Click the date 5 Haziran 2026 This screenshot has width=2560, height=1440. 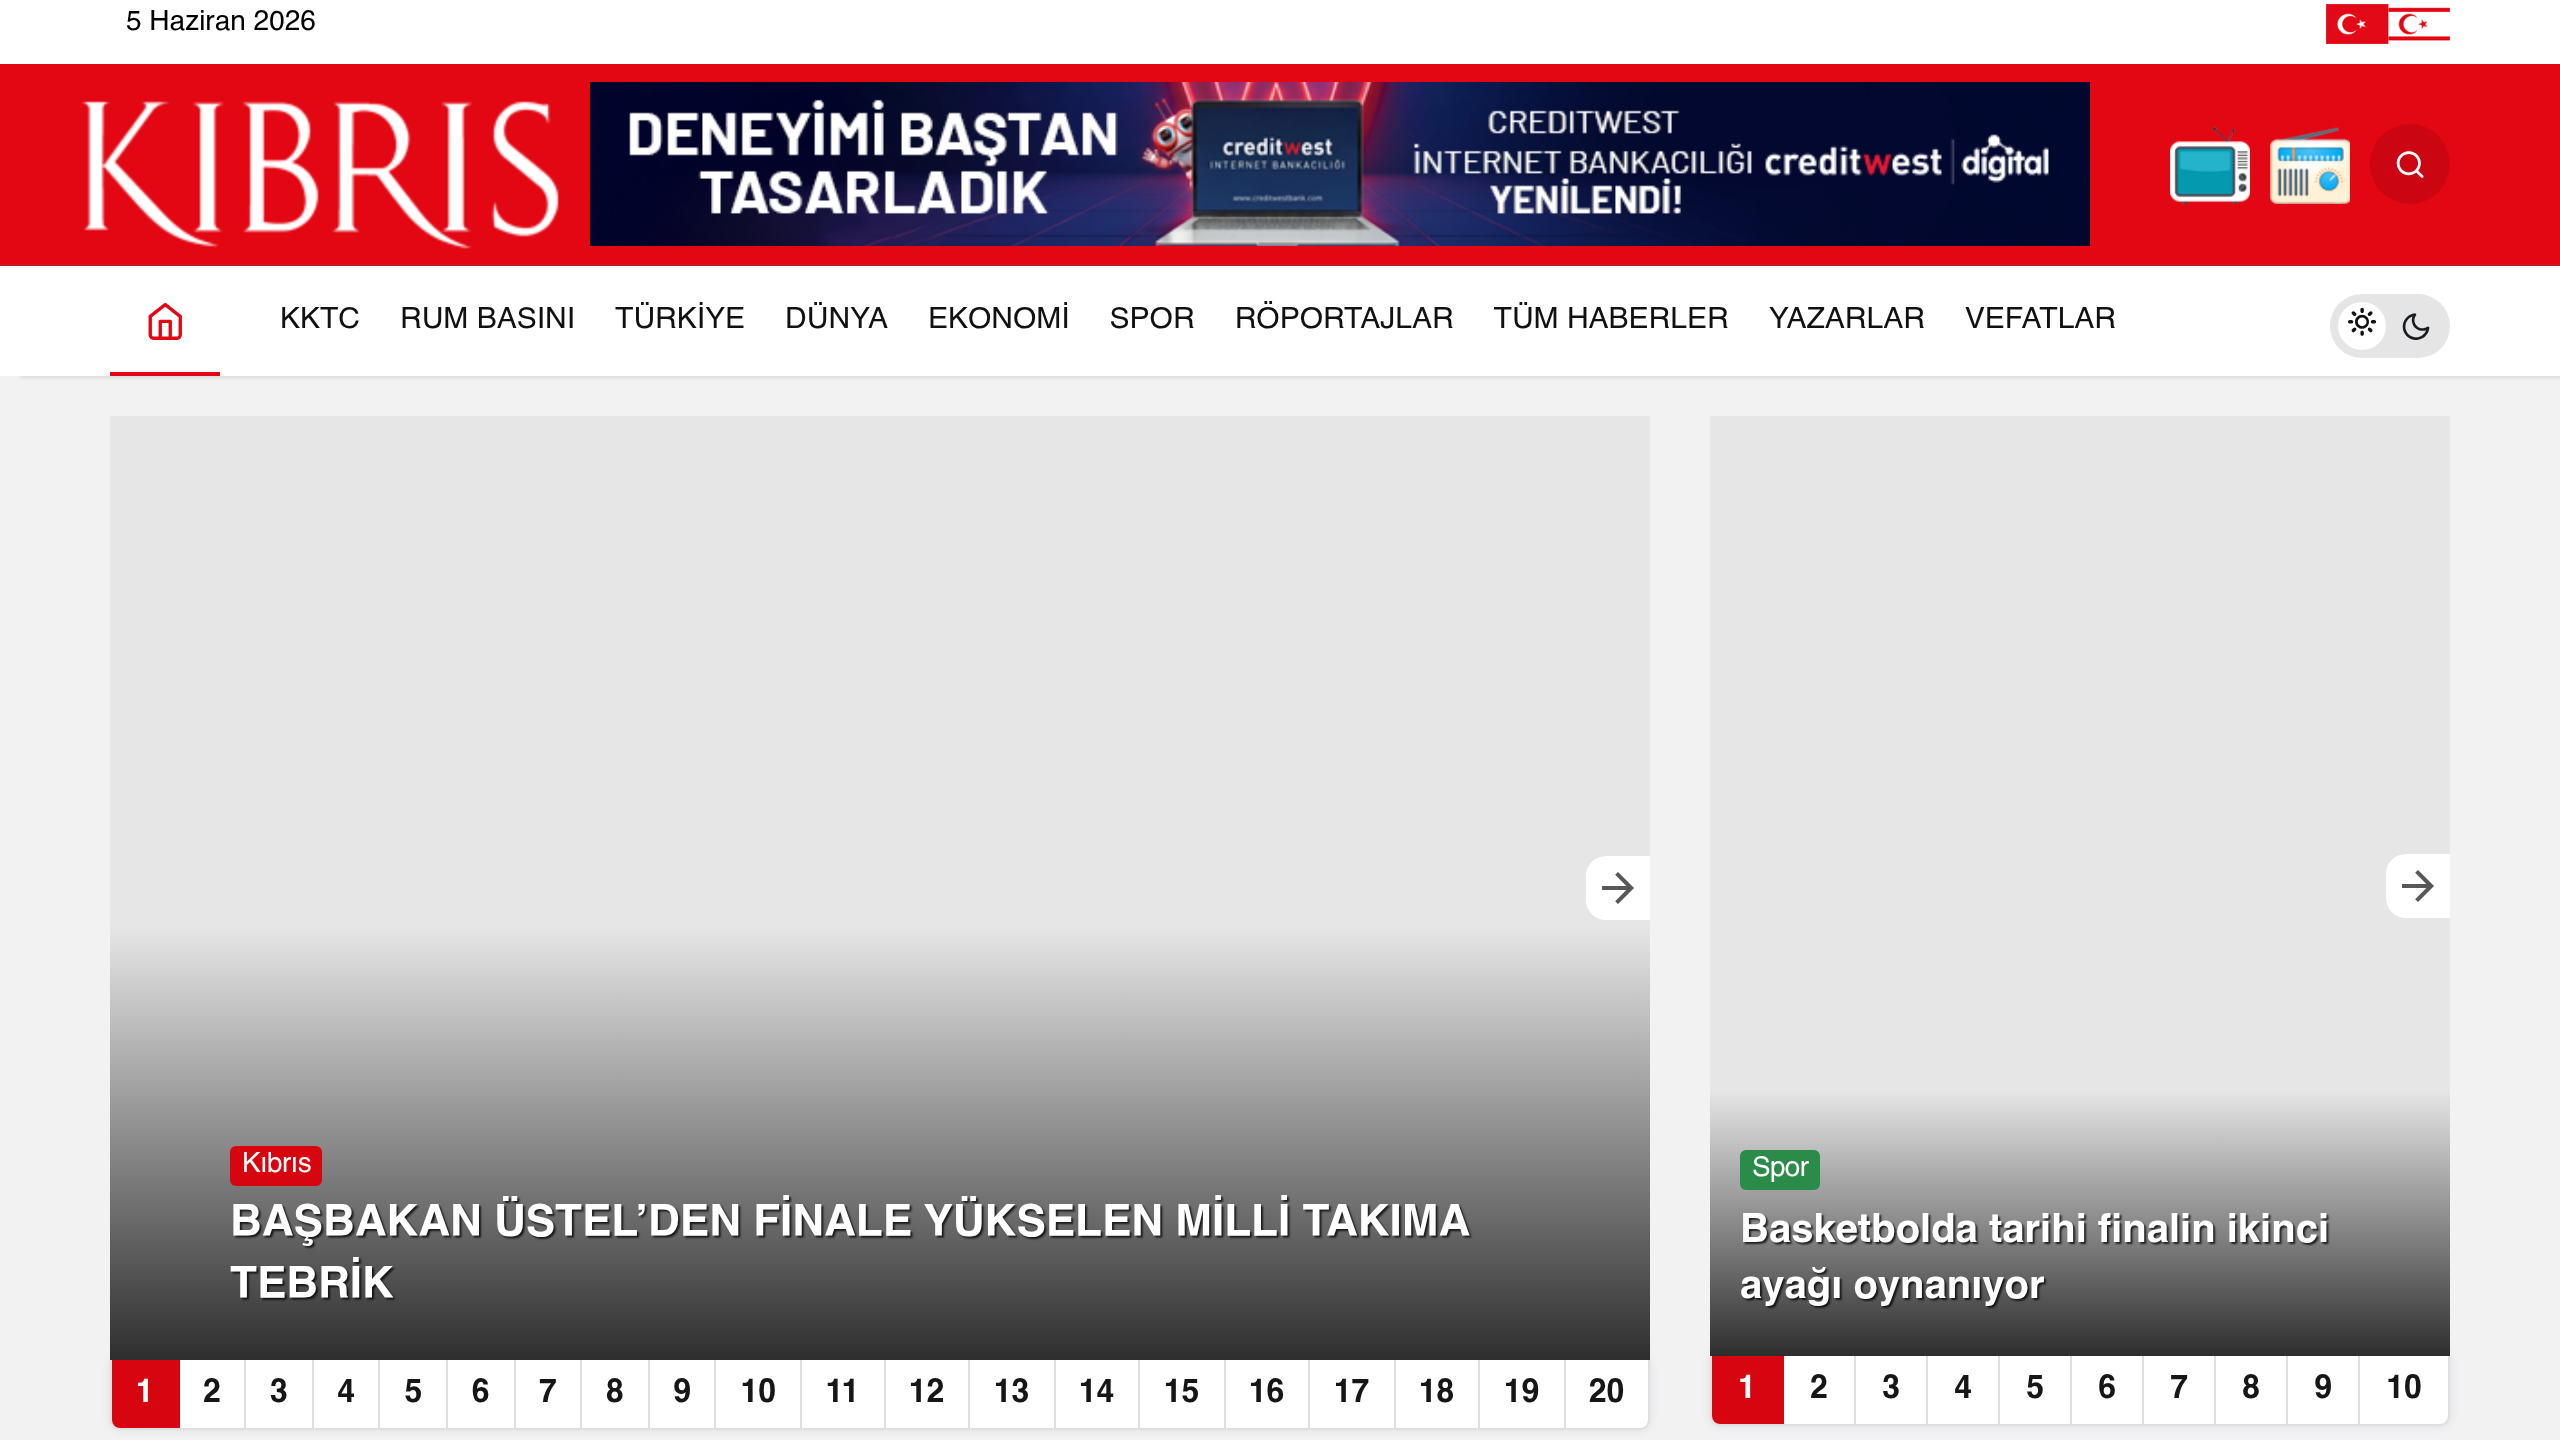(220, 21)
